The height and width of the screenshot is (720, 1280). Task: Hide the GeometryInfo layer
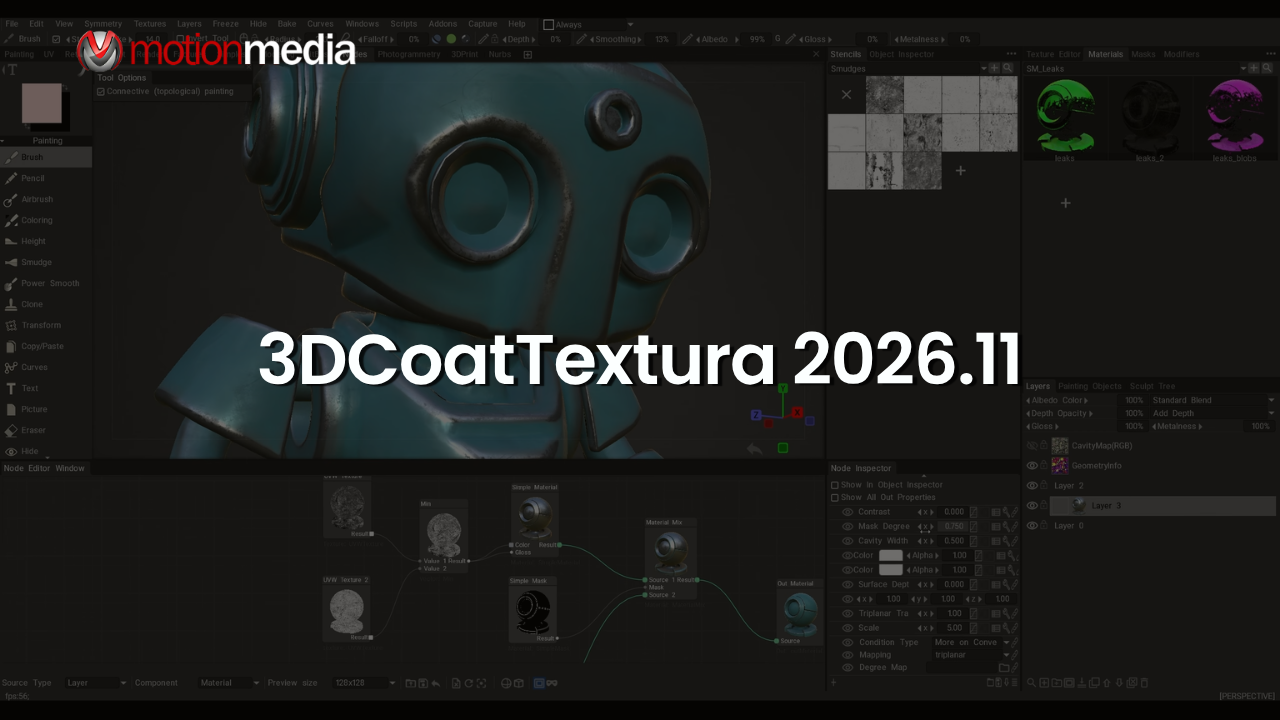tap(1033, 466)
